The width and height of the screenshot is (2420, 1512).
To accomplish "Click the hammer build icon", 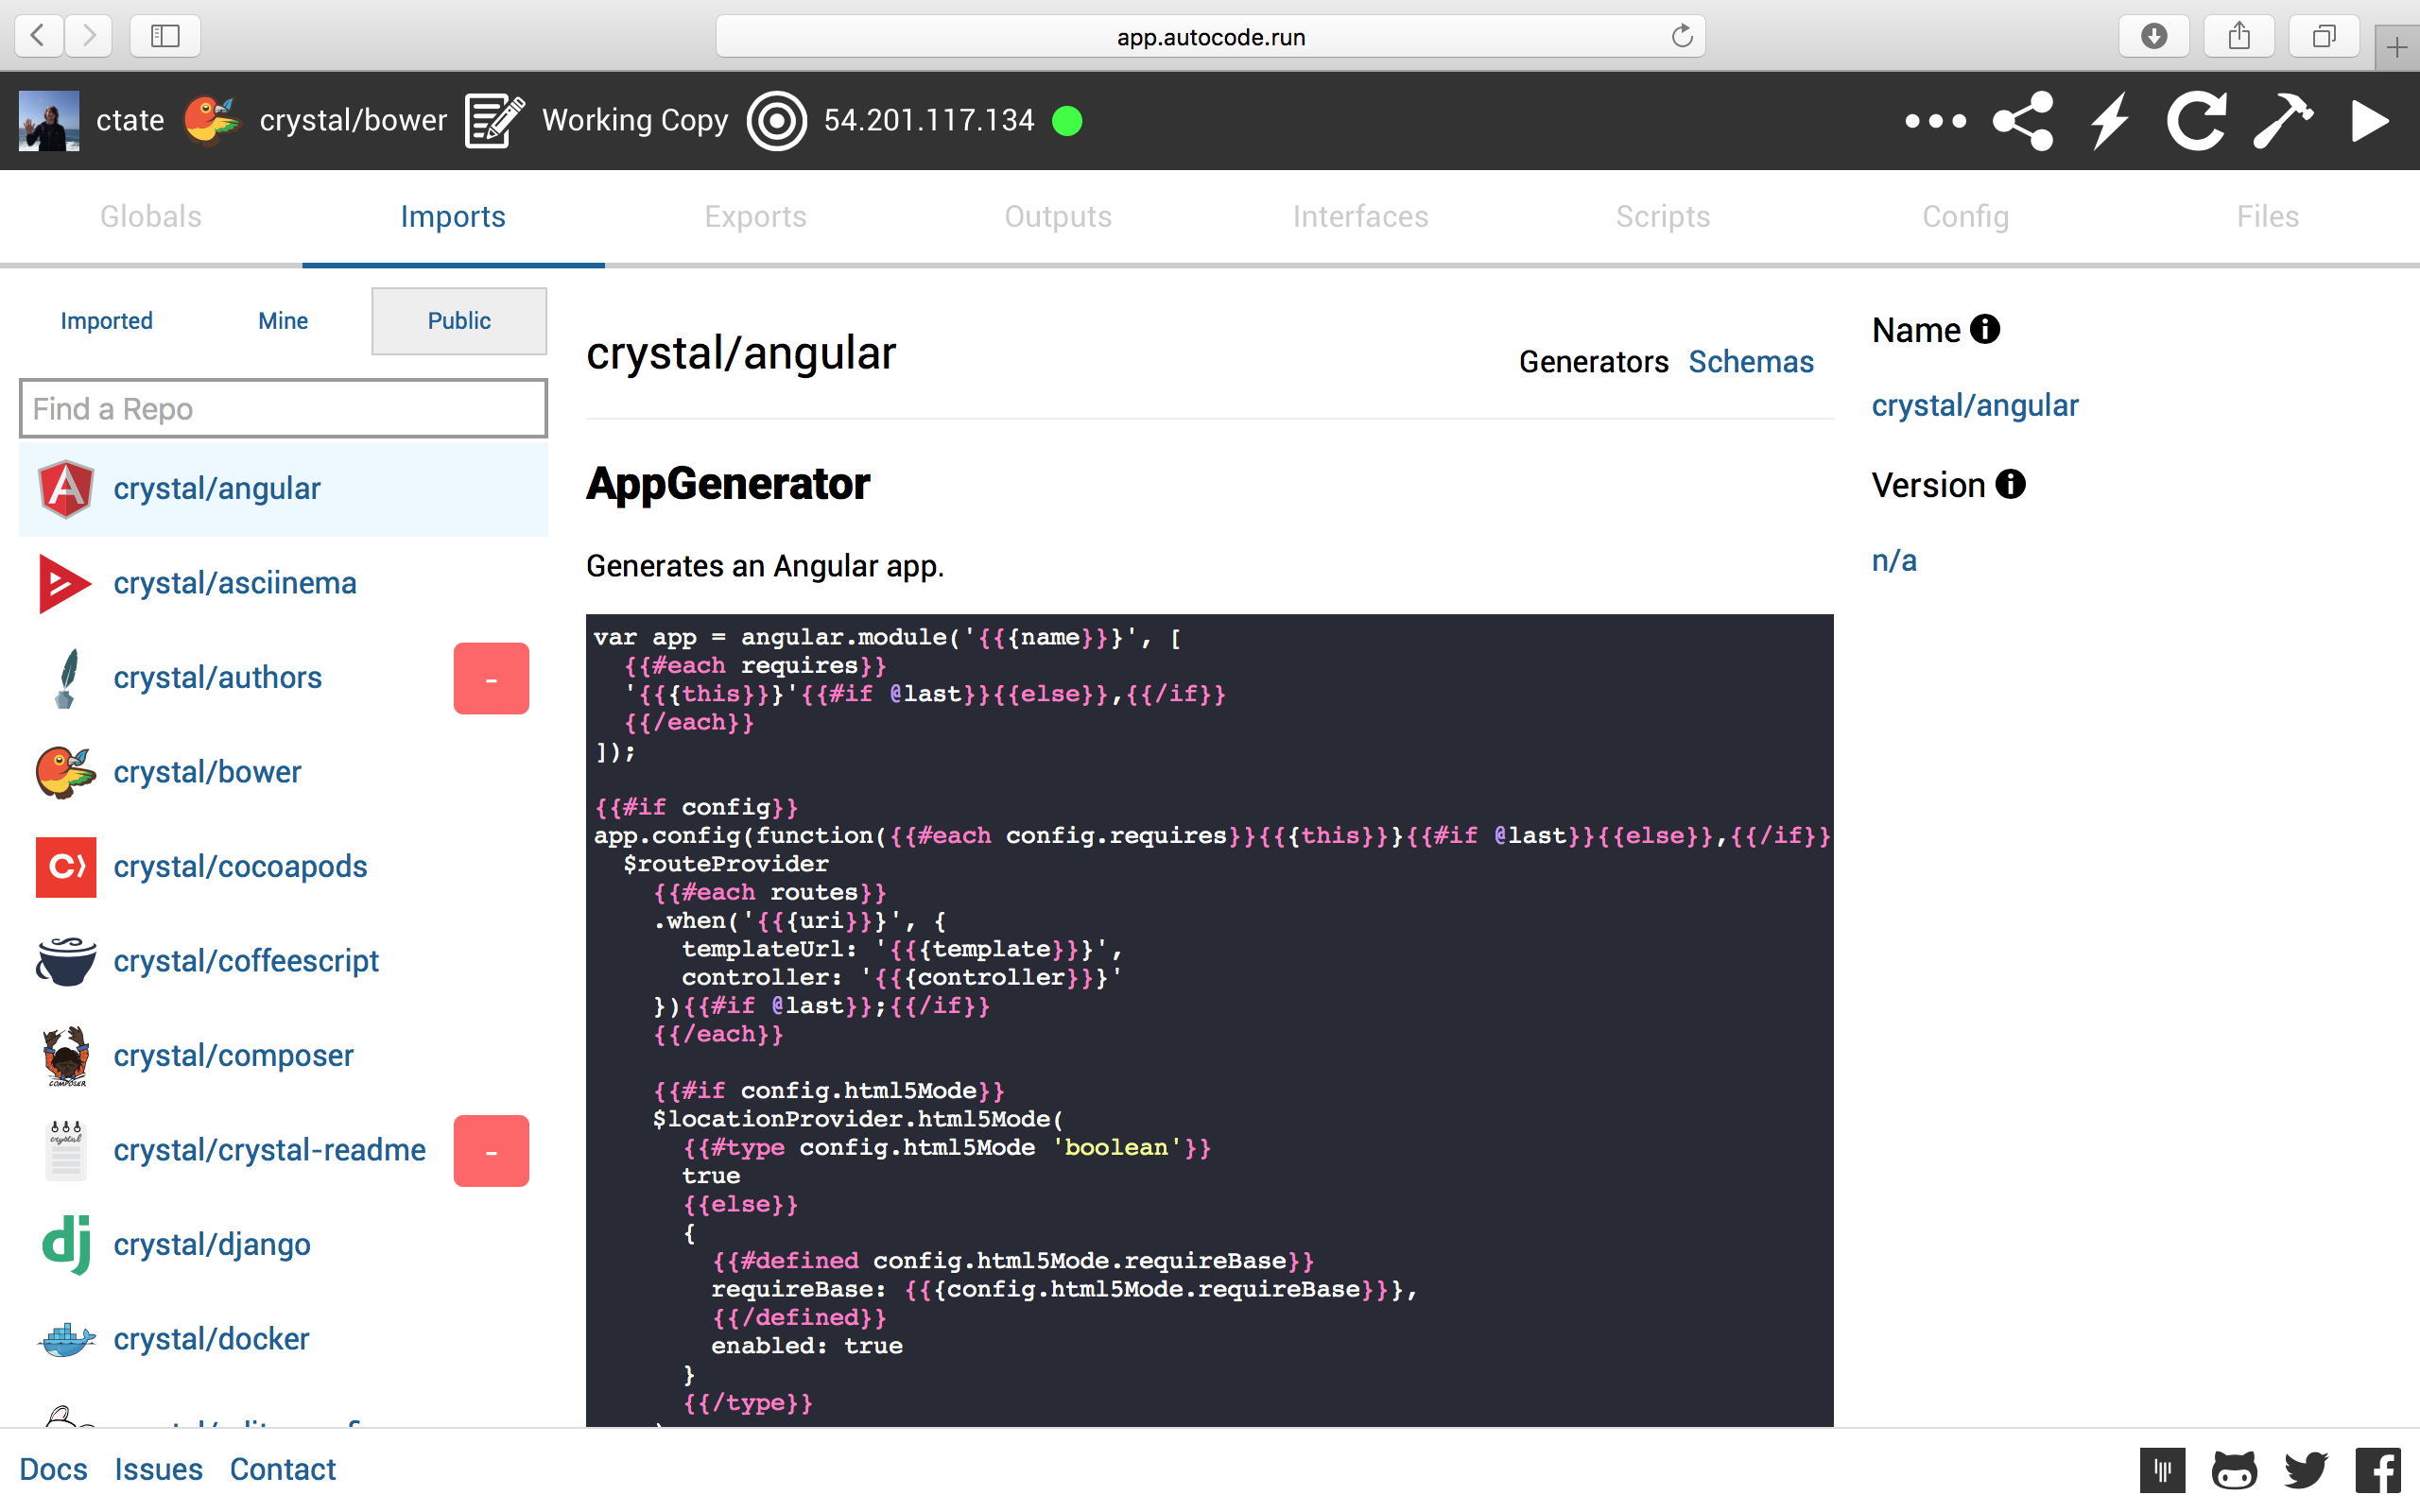I will pyautogui.click(x=2282, y=121).
